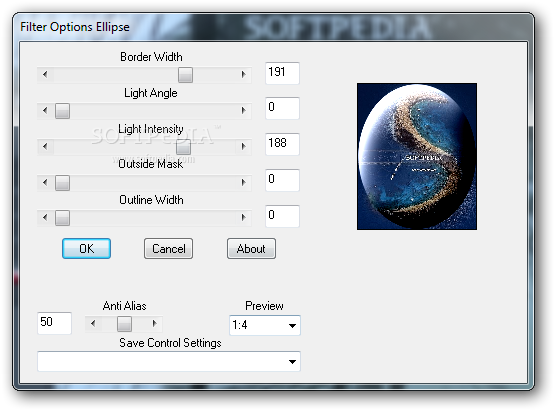Click the Outline Width value field

[x=282, y=216]
